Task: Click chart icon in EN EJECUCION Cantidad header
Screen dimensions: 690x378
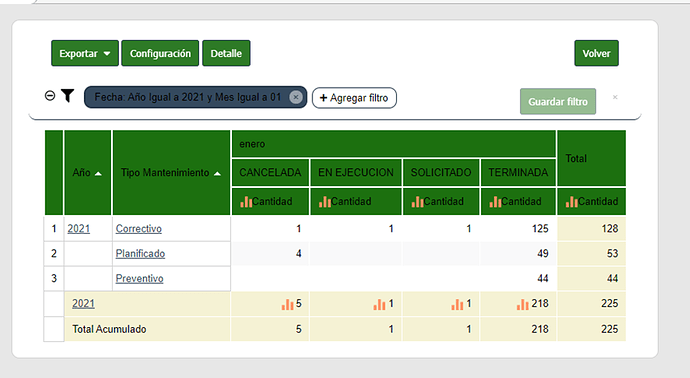Action: click(325, 202)
